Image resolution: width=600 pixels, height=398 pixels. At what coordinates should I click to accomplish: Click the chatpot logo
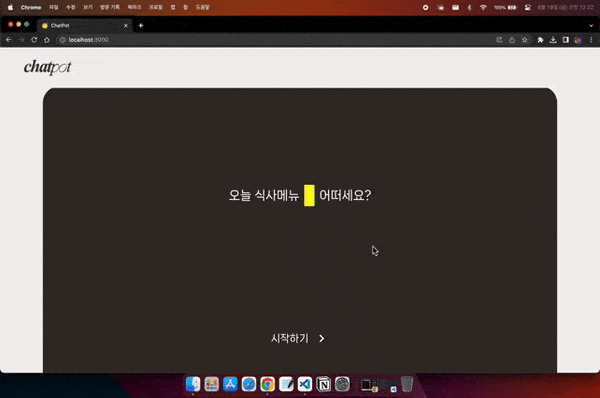pos(47,67)
